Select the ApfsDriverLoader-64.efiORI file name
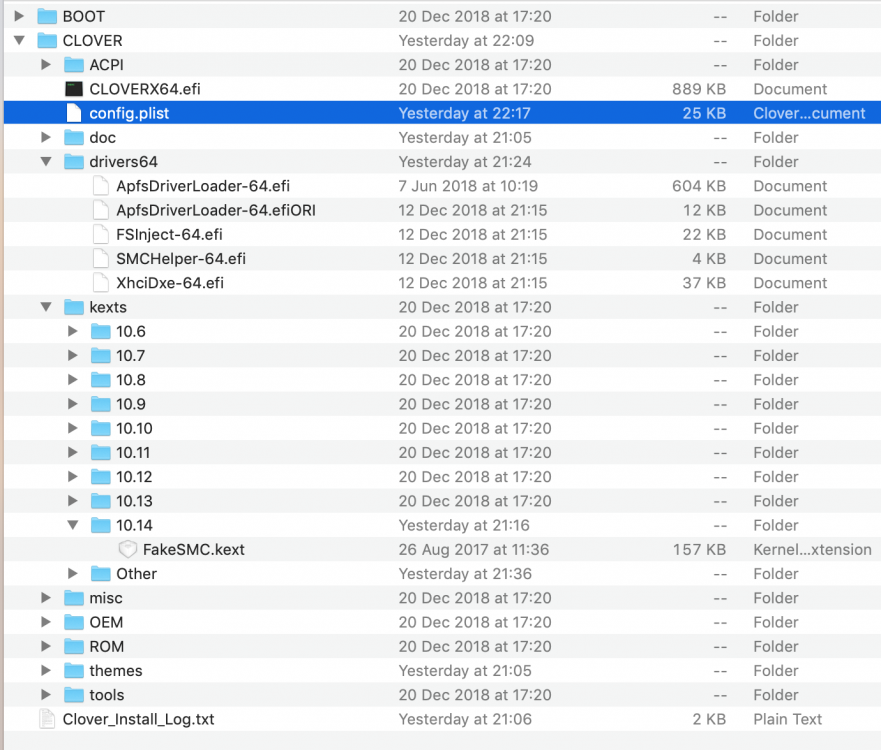The image size is (881, 750). [216, 210]
